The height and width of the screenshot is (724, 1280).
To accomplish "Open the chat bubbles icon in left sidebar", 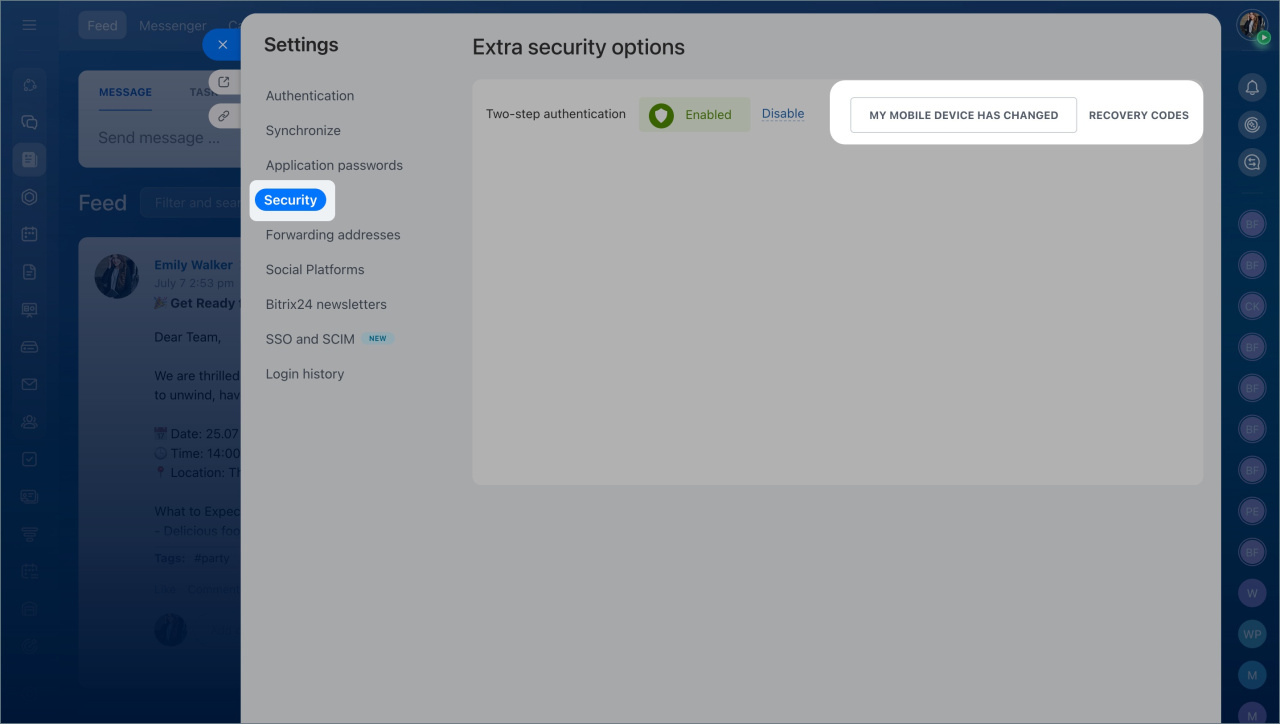I will point(29,122).
